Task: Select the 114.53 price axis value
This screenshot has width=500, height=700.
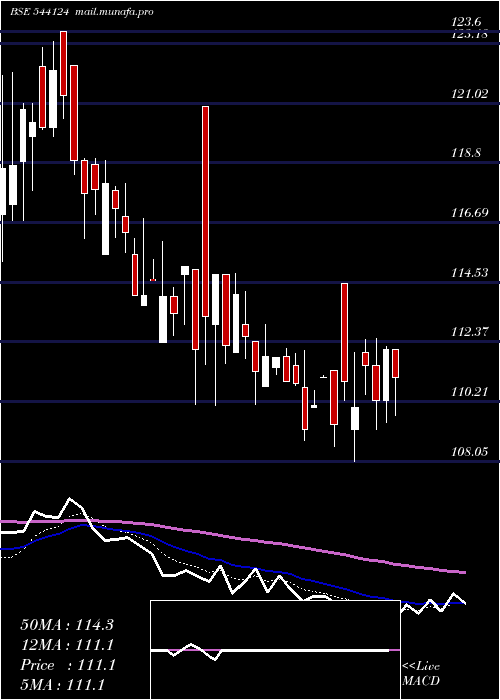Action: (x=469, y=272)
